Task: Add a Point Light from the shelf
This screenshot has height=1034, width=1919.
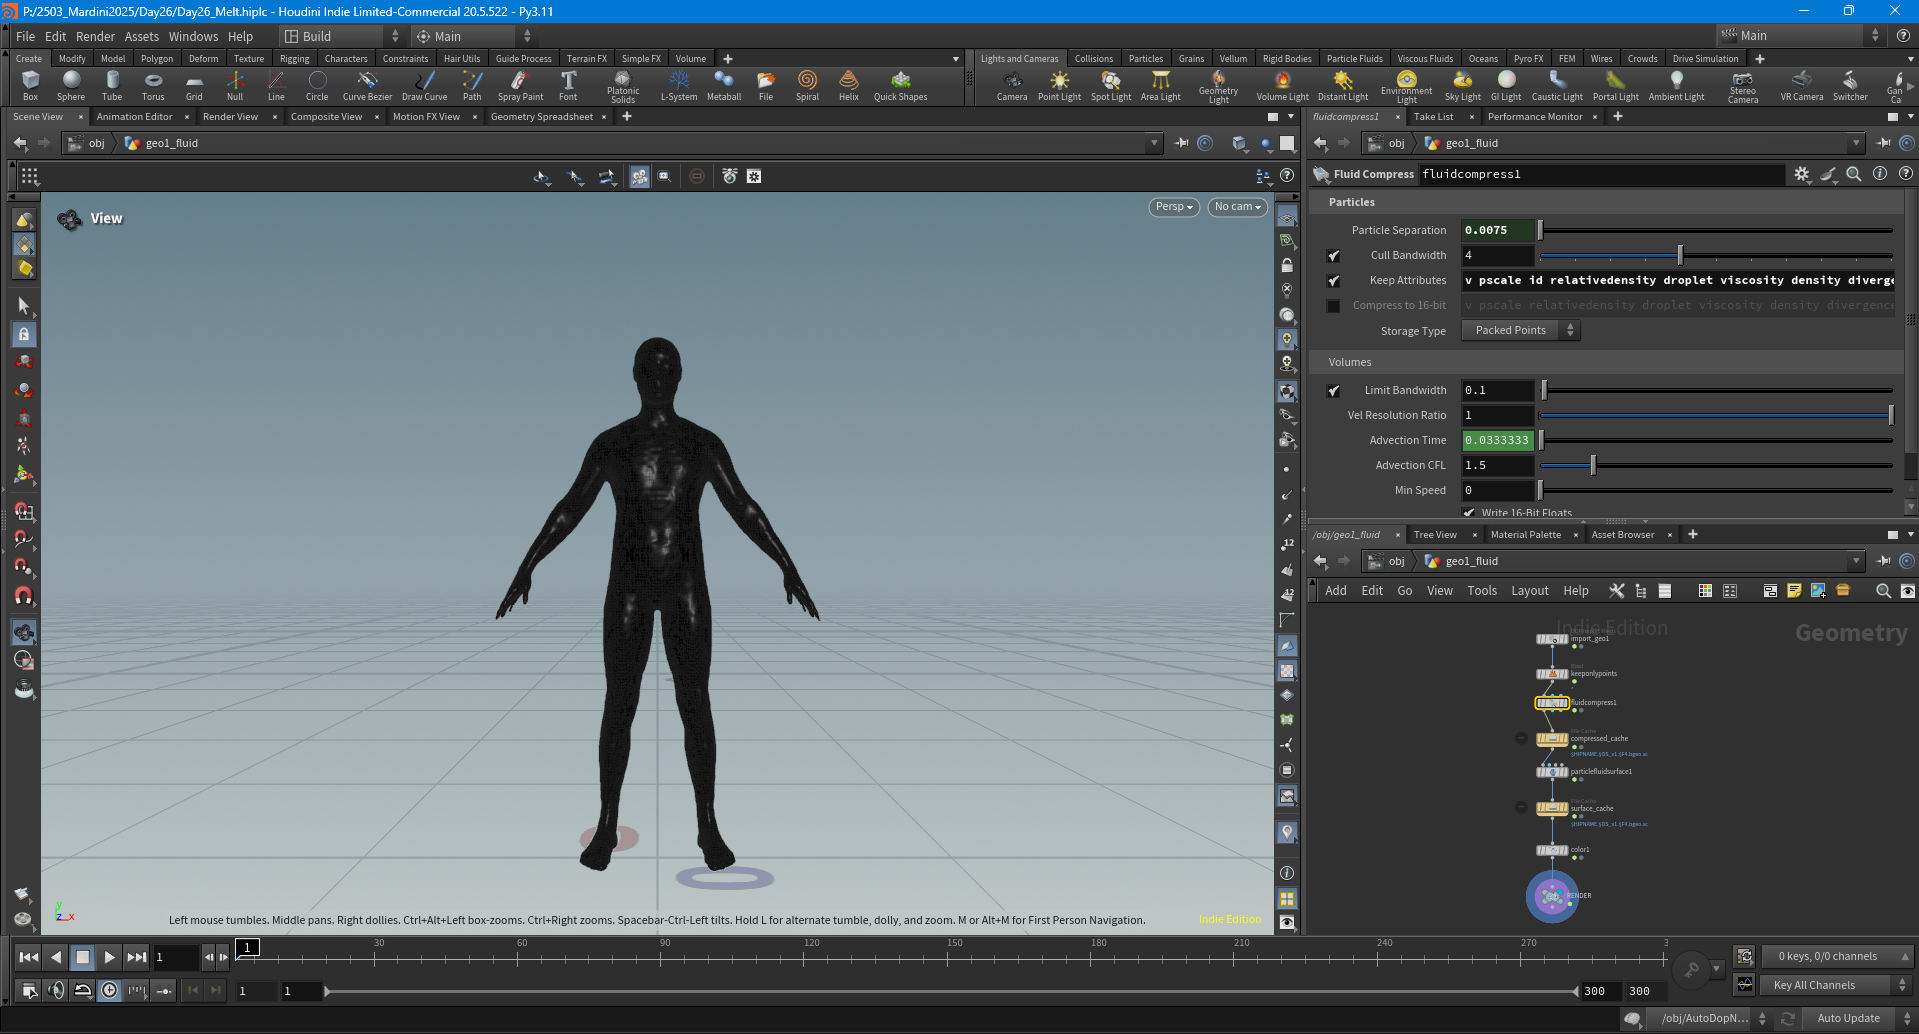Action: [1059, 85]
